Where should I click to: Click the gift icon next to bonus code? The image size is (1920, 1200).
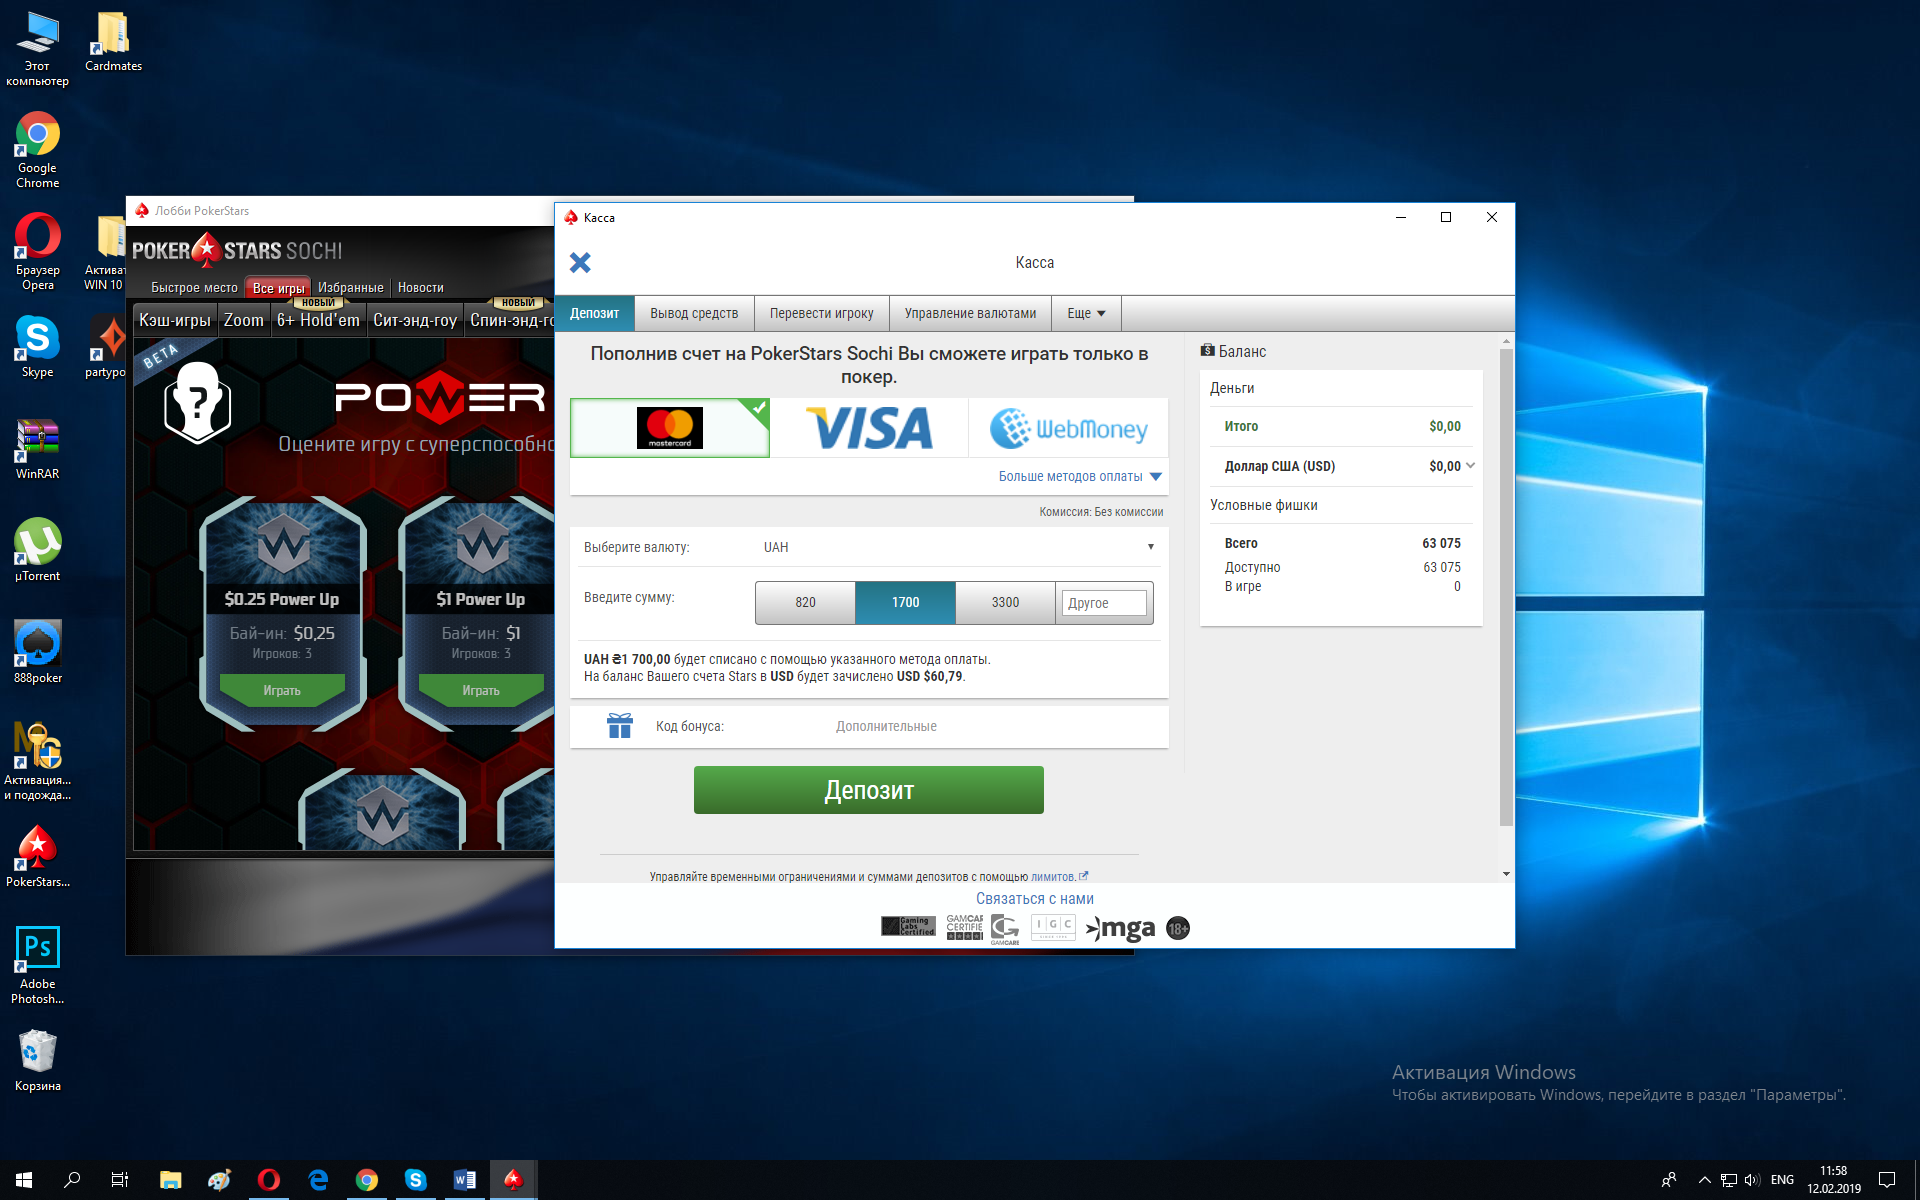coord(620,726)
